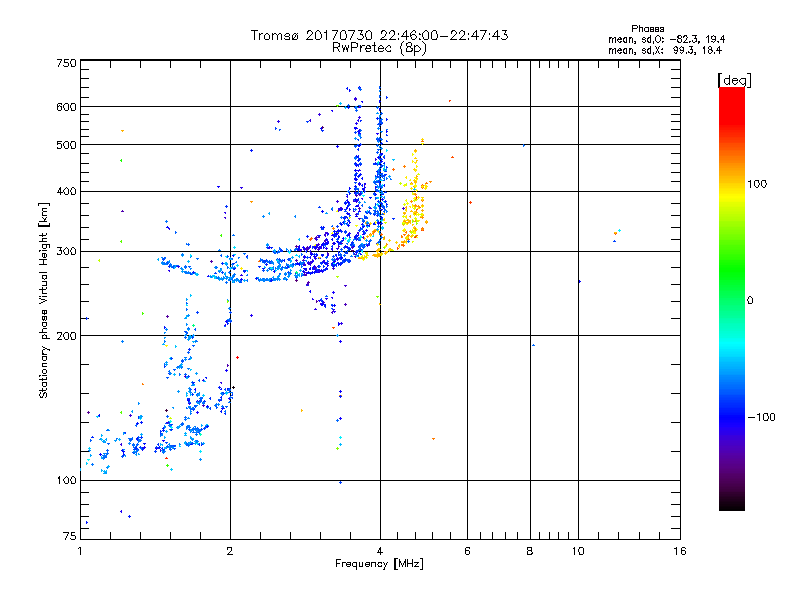Click the plot title 'Tromsø 20170730 22:46:00-22:47:43'

coord(379,35)
